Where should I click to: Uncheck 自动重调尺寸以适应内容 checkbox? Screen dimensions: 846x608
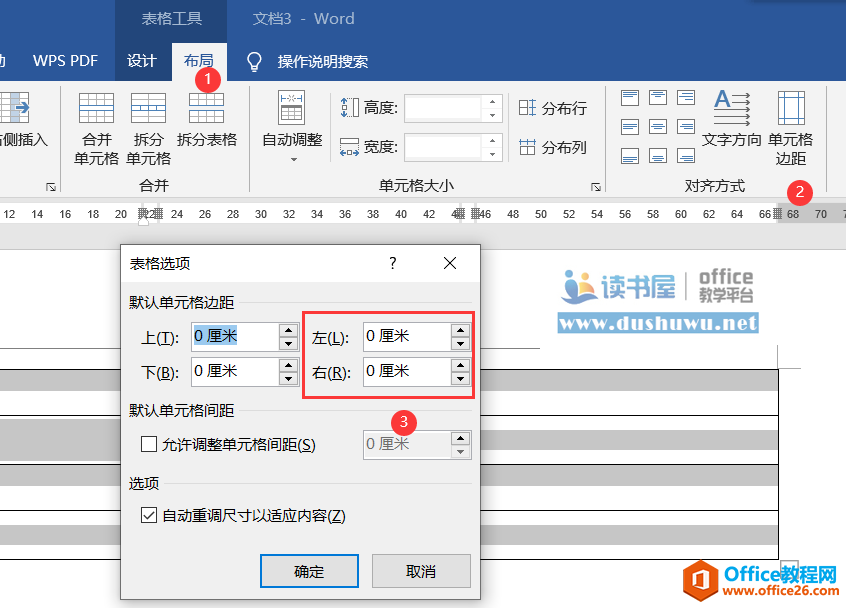click(149, 516)
